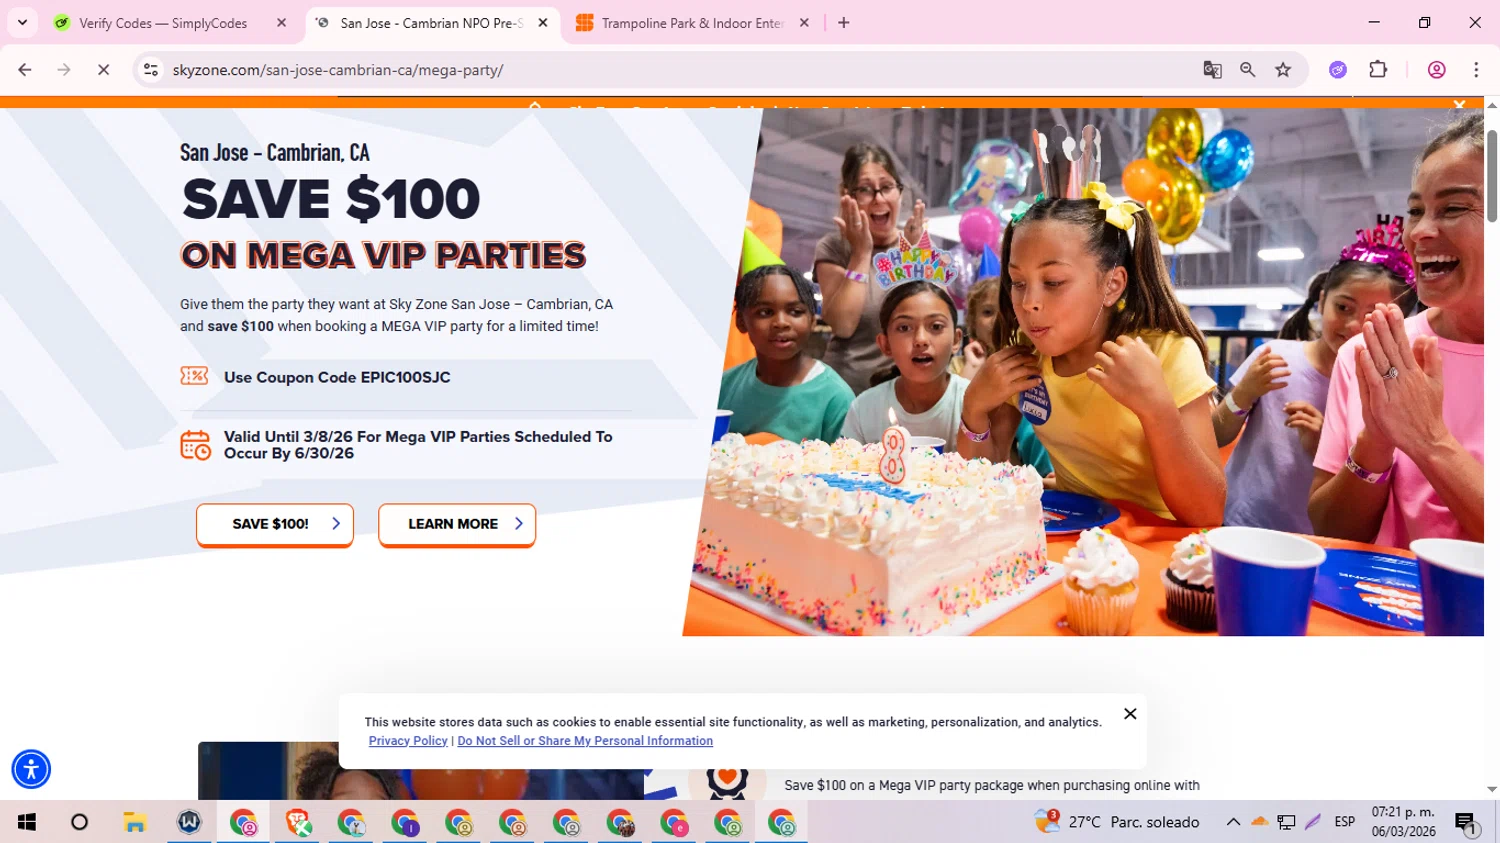This screenshot has height=843, width=1500.
Task: Click the zoom magnifier icon in address bar
Action: 1247,70
